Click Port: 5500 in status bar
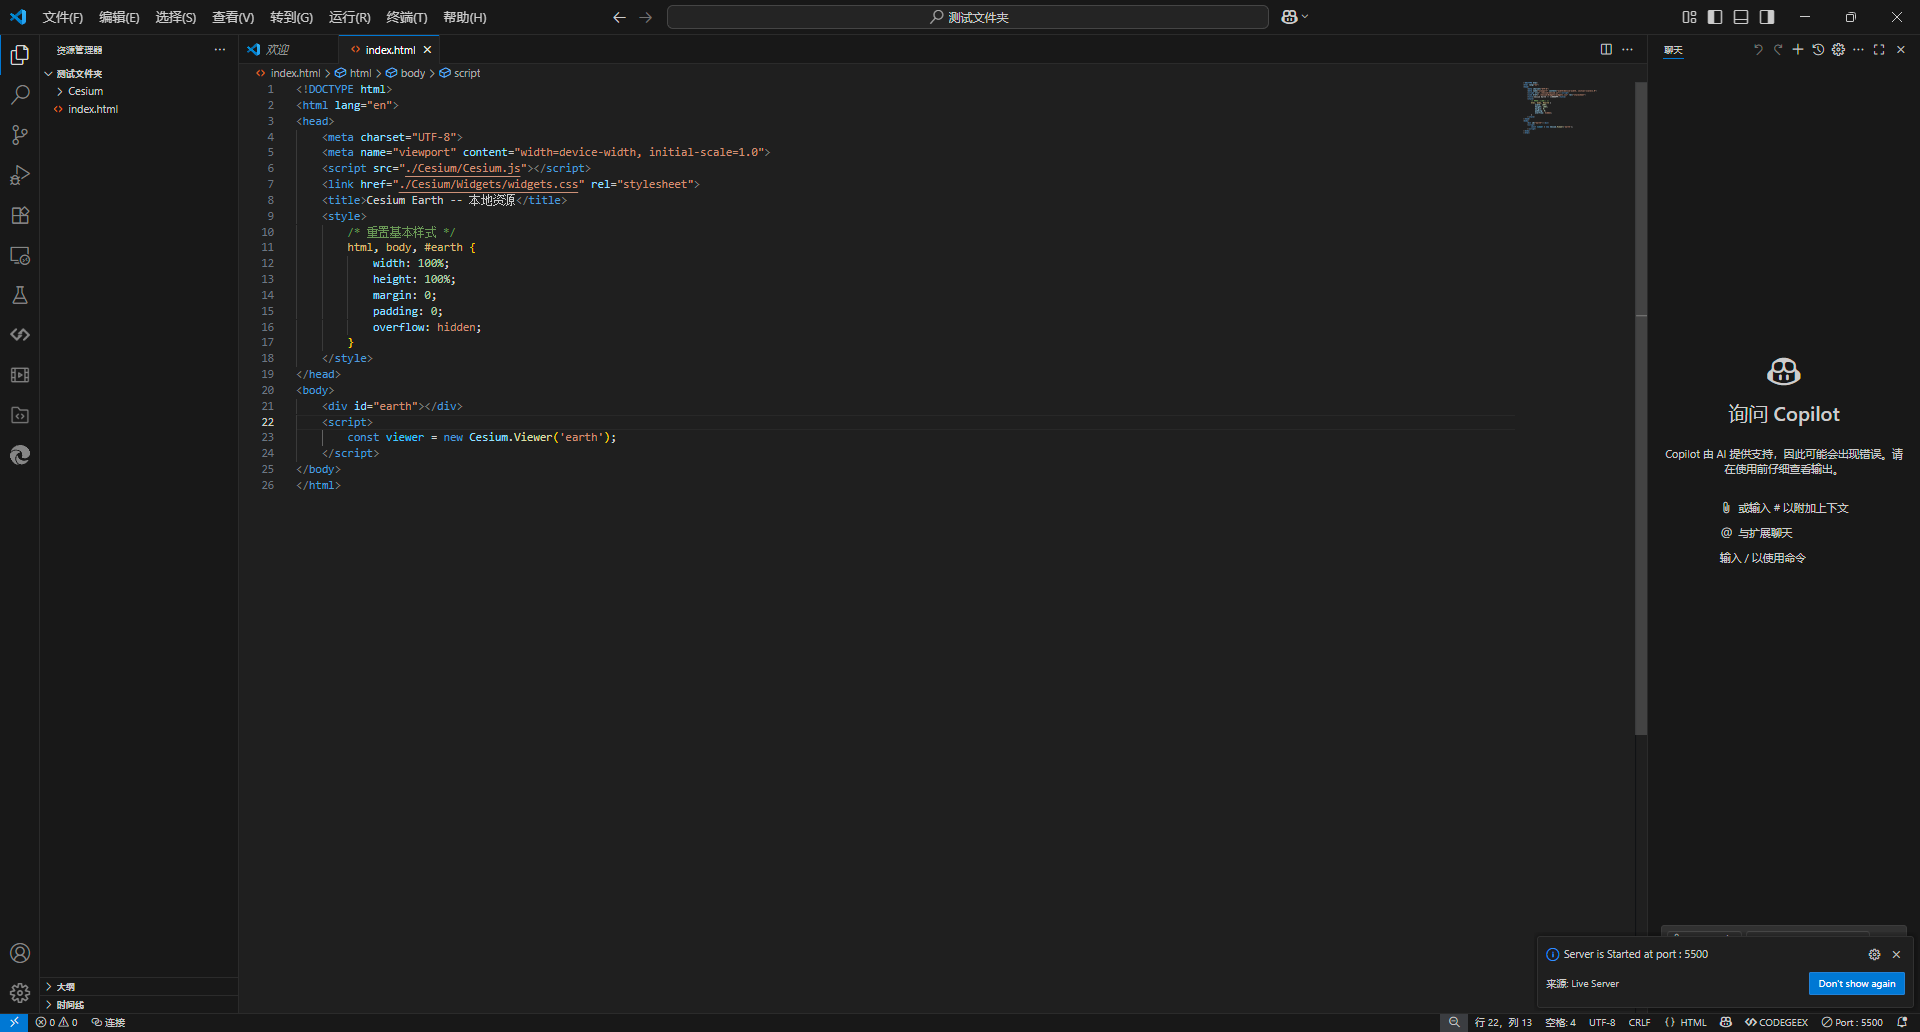Image resolution: width=1920 pixels, height=1032 pixels. [1852, 1022]
